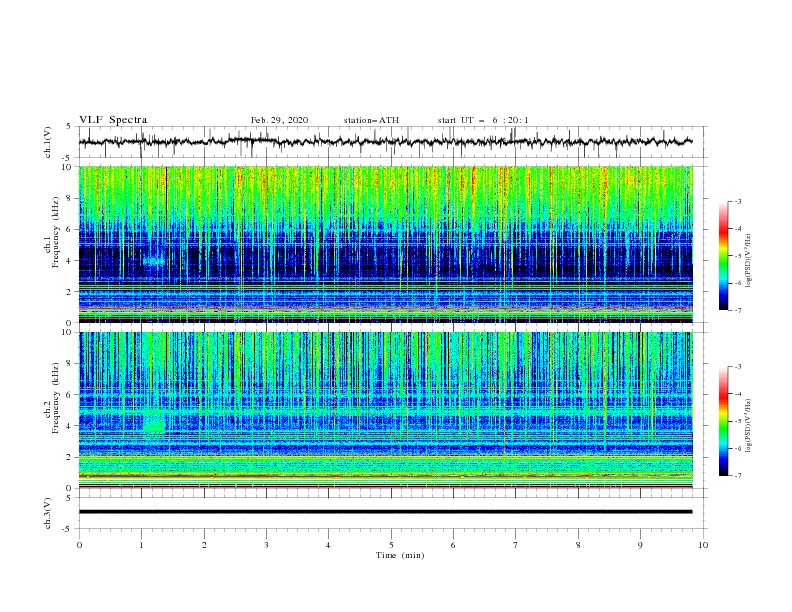Click the 'VLF Spectra' title text
The image size is (792, 612).
pos(113,120)
